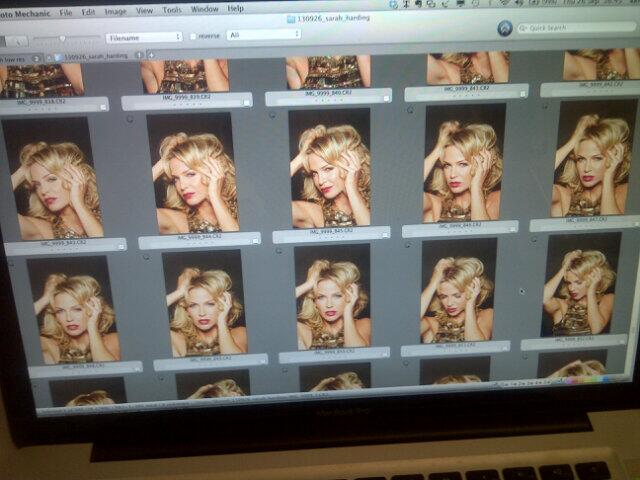Open the View menu
This screenshot has height=480, width=640.
coord(144,11)
